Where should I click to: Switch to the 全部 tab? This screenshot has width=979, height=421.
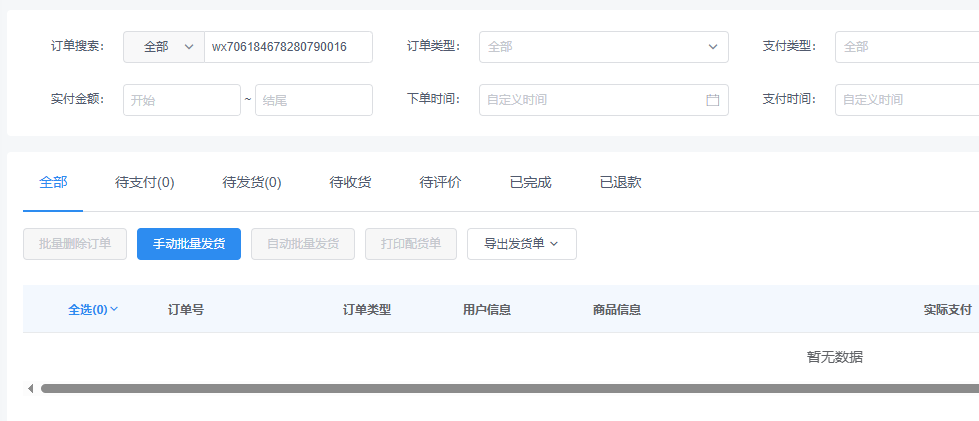[x=53, y=182]
